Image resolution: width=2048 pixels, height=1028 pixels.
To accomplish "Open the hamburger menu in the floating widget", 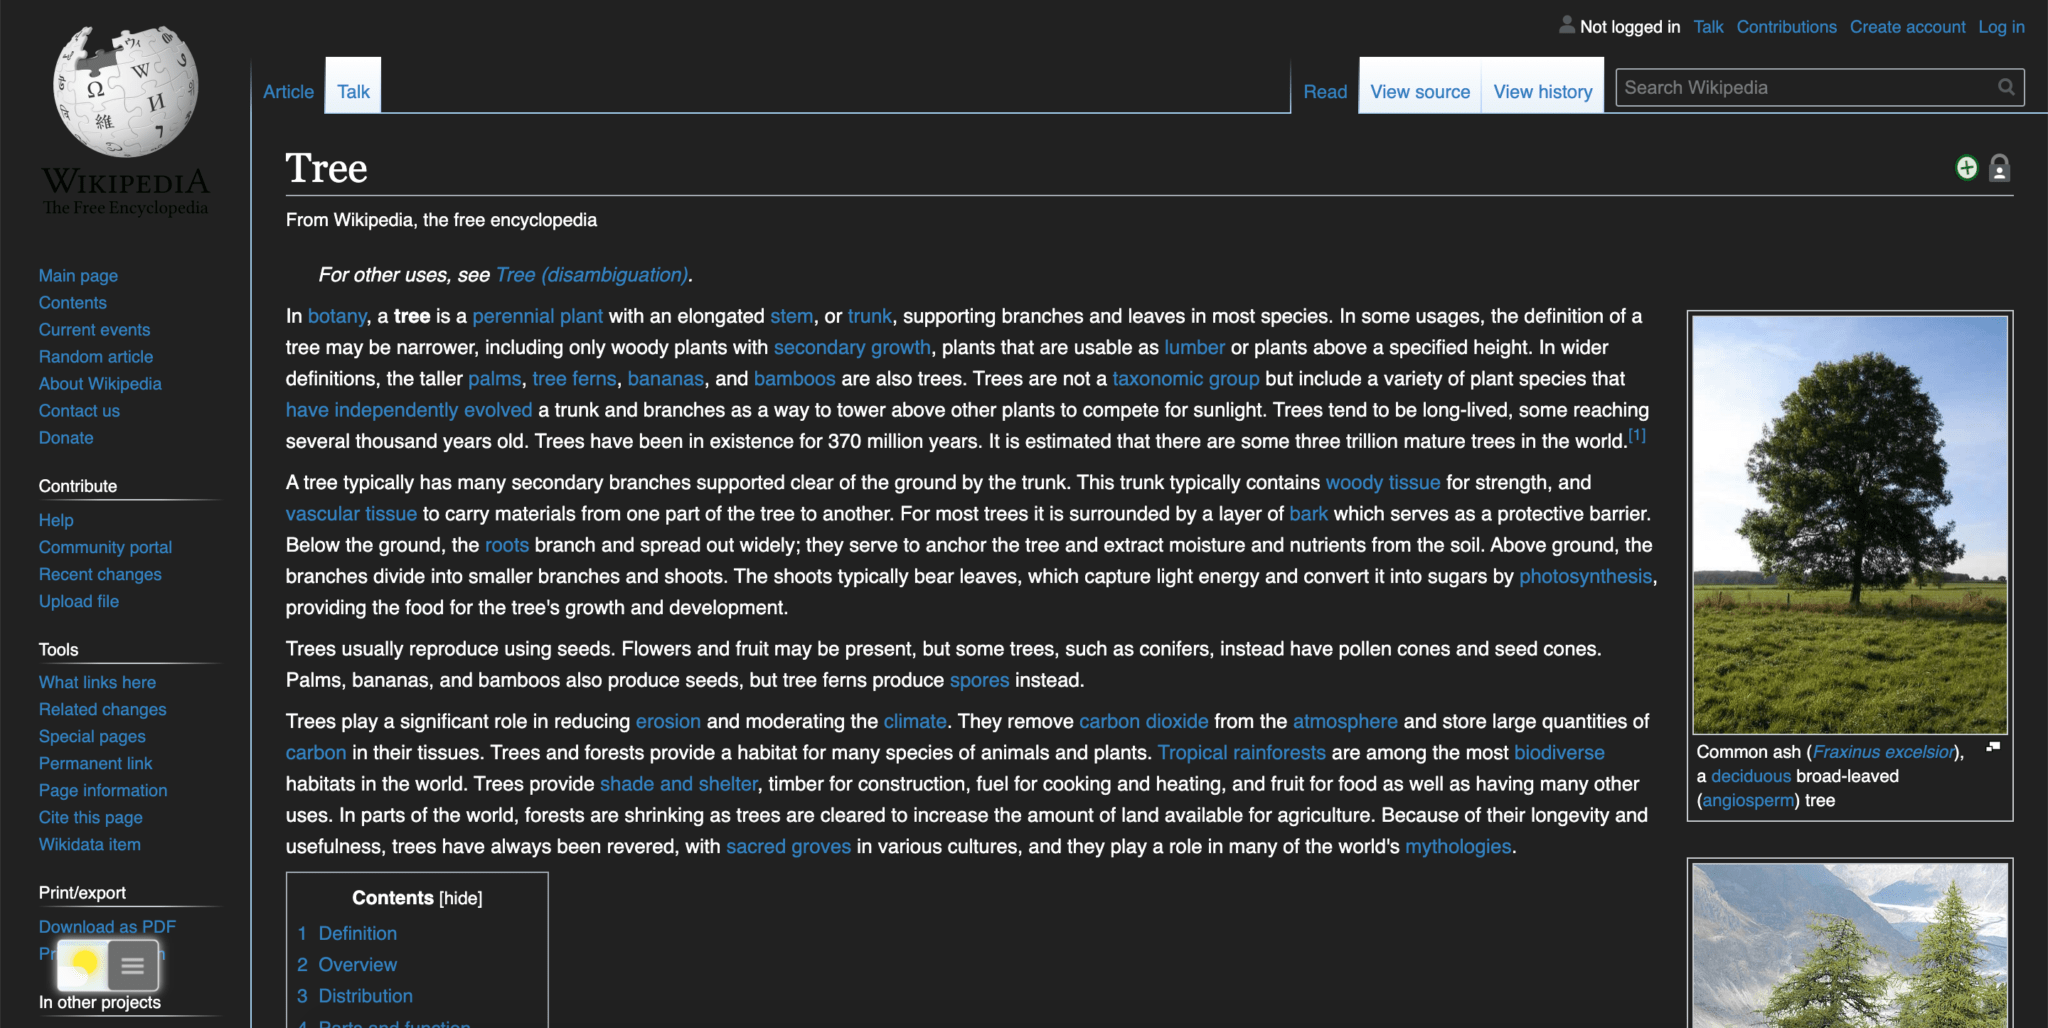I will click(x=132, y=965).
